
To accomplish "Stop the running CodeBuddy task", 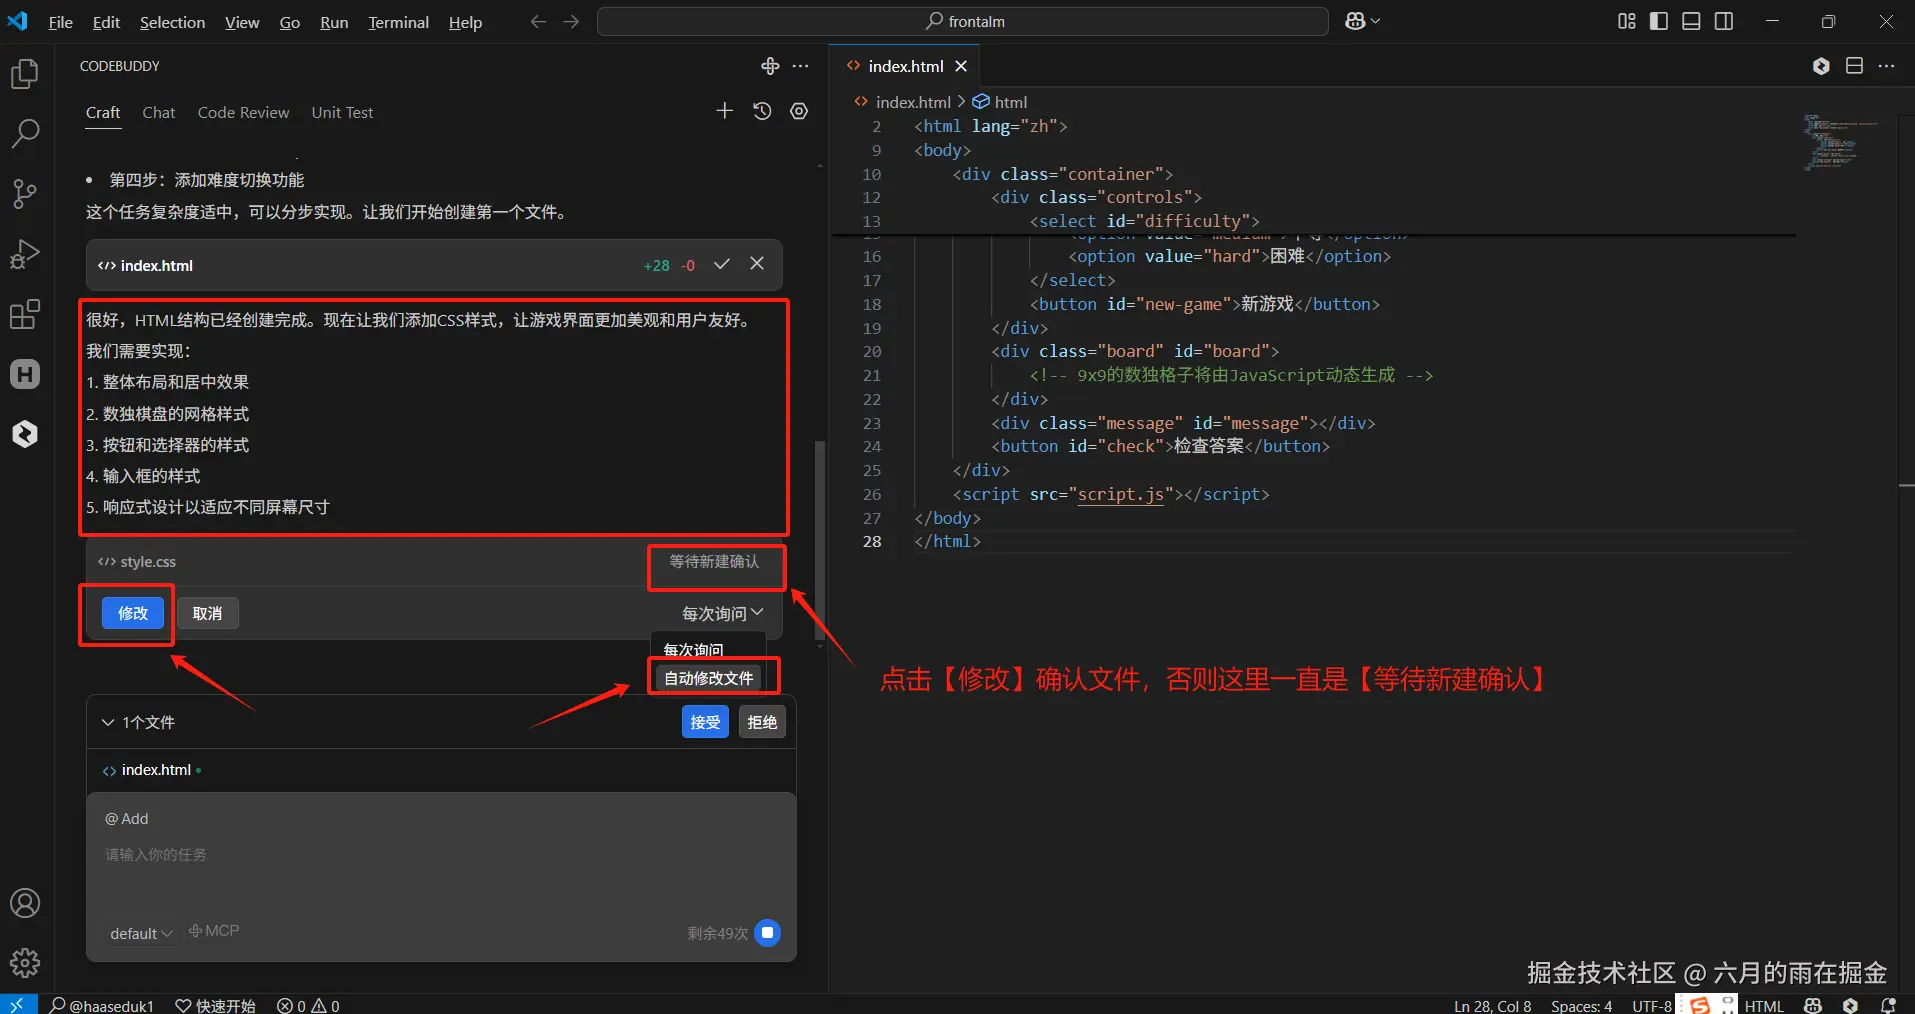I will pyautogui.click(x=768, y=933).
